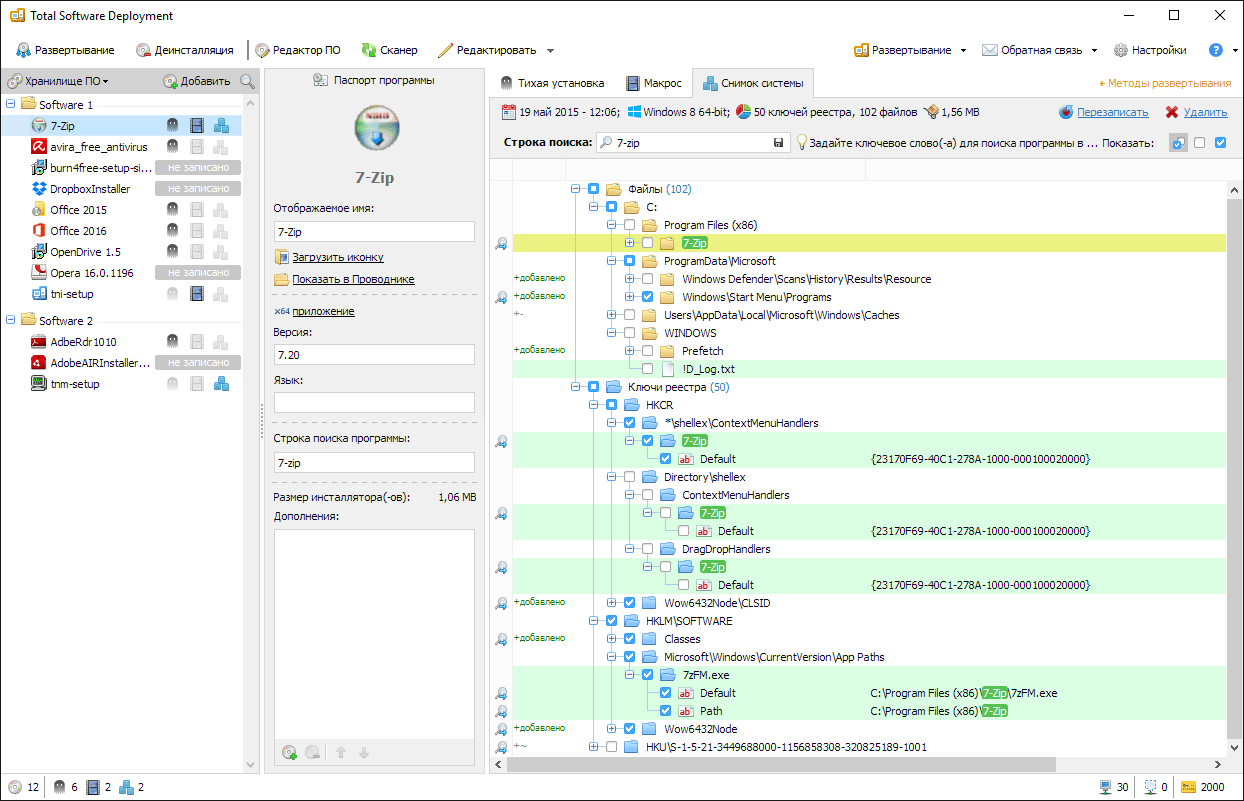
Task: Click the horizontal scrollbar under the snapshot tree
Action: pyautogui.click(x=780, y=765)
